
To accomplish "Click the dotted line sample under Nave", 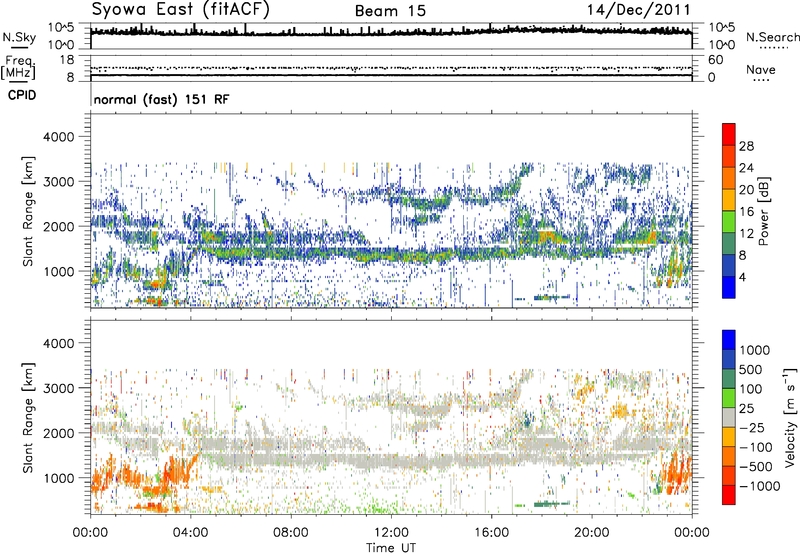I will 761,80.
